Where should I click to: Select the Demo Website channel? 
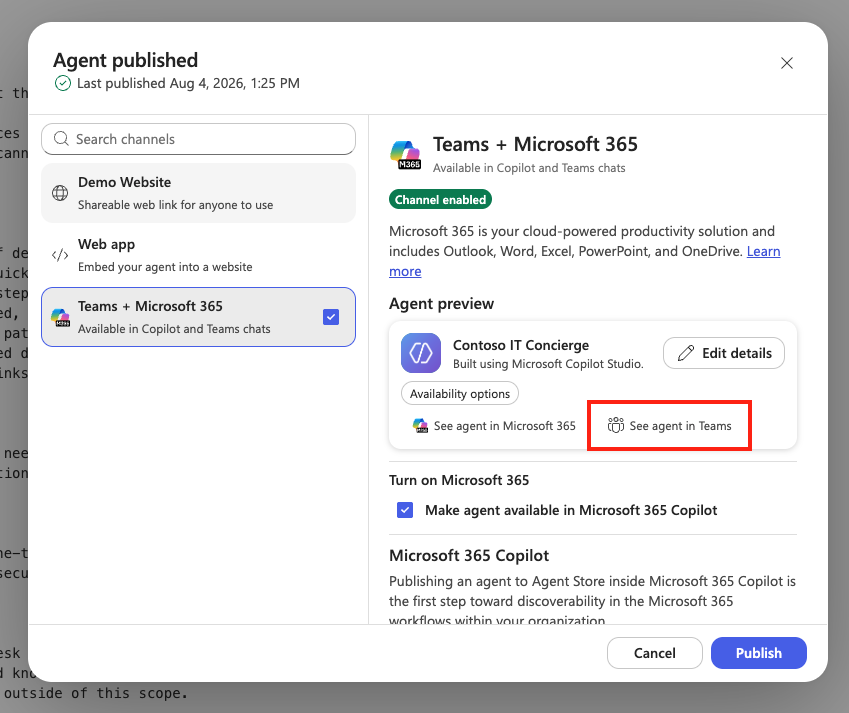click(198, 193)
